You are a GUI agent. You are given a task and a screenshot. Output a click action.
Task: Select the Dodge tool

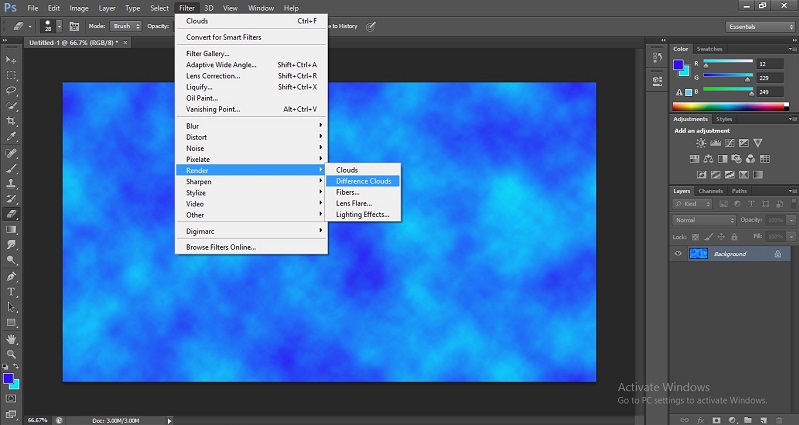click(11, 260)
